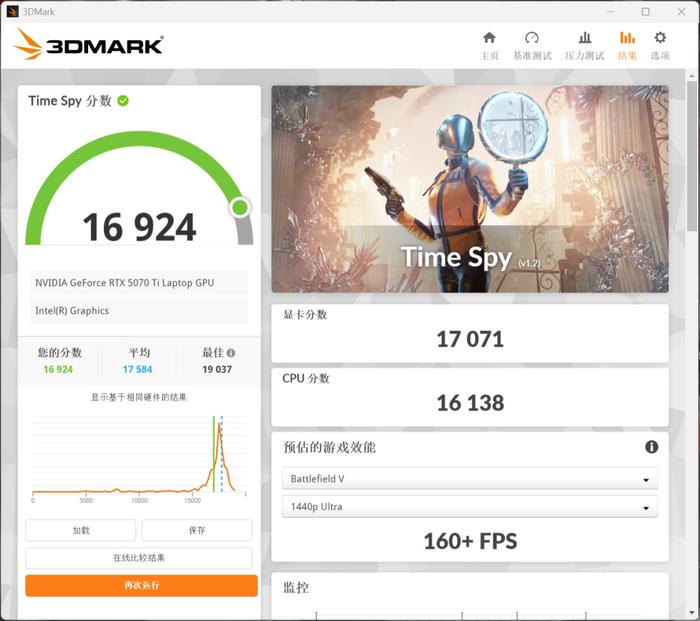
Task: Click 在线比较结果 to compare results online
Action: [139, 558]
